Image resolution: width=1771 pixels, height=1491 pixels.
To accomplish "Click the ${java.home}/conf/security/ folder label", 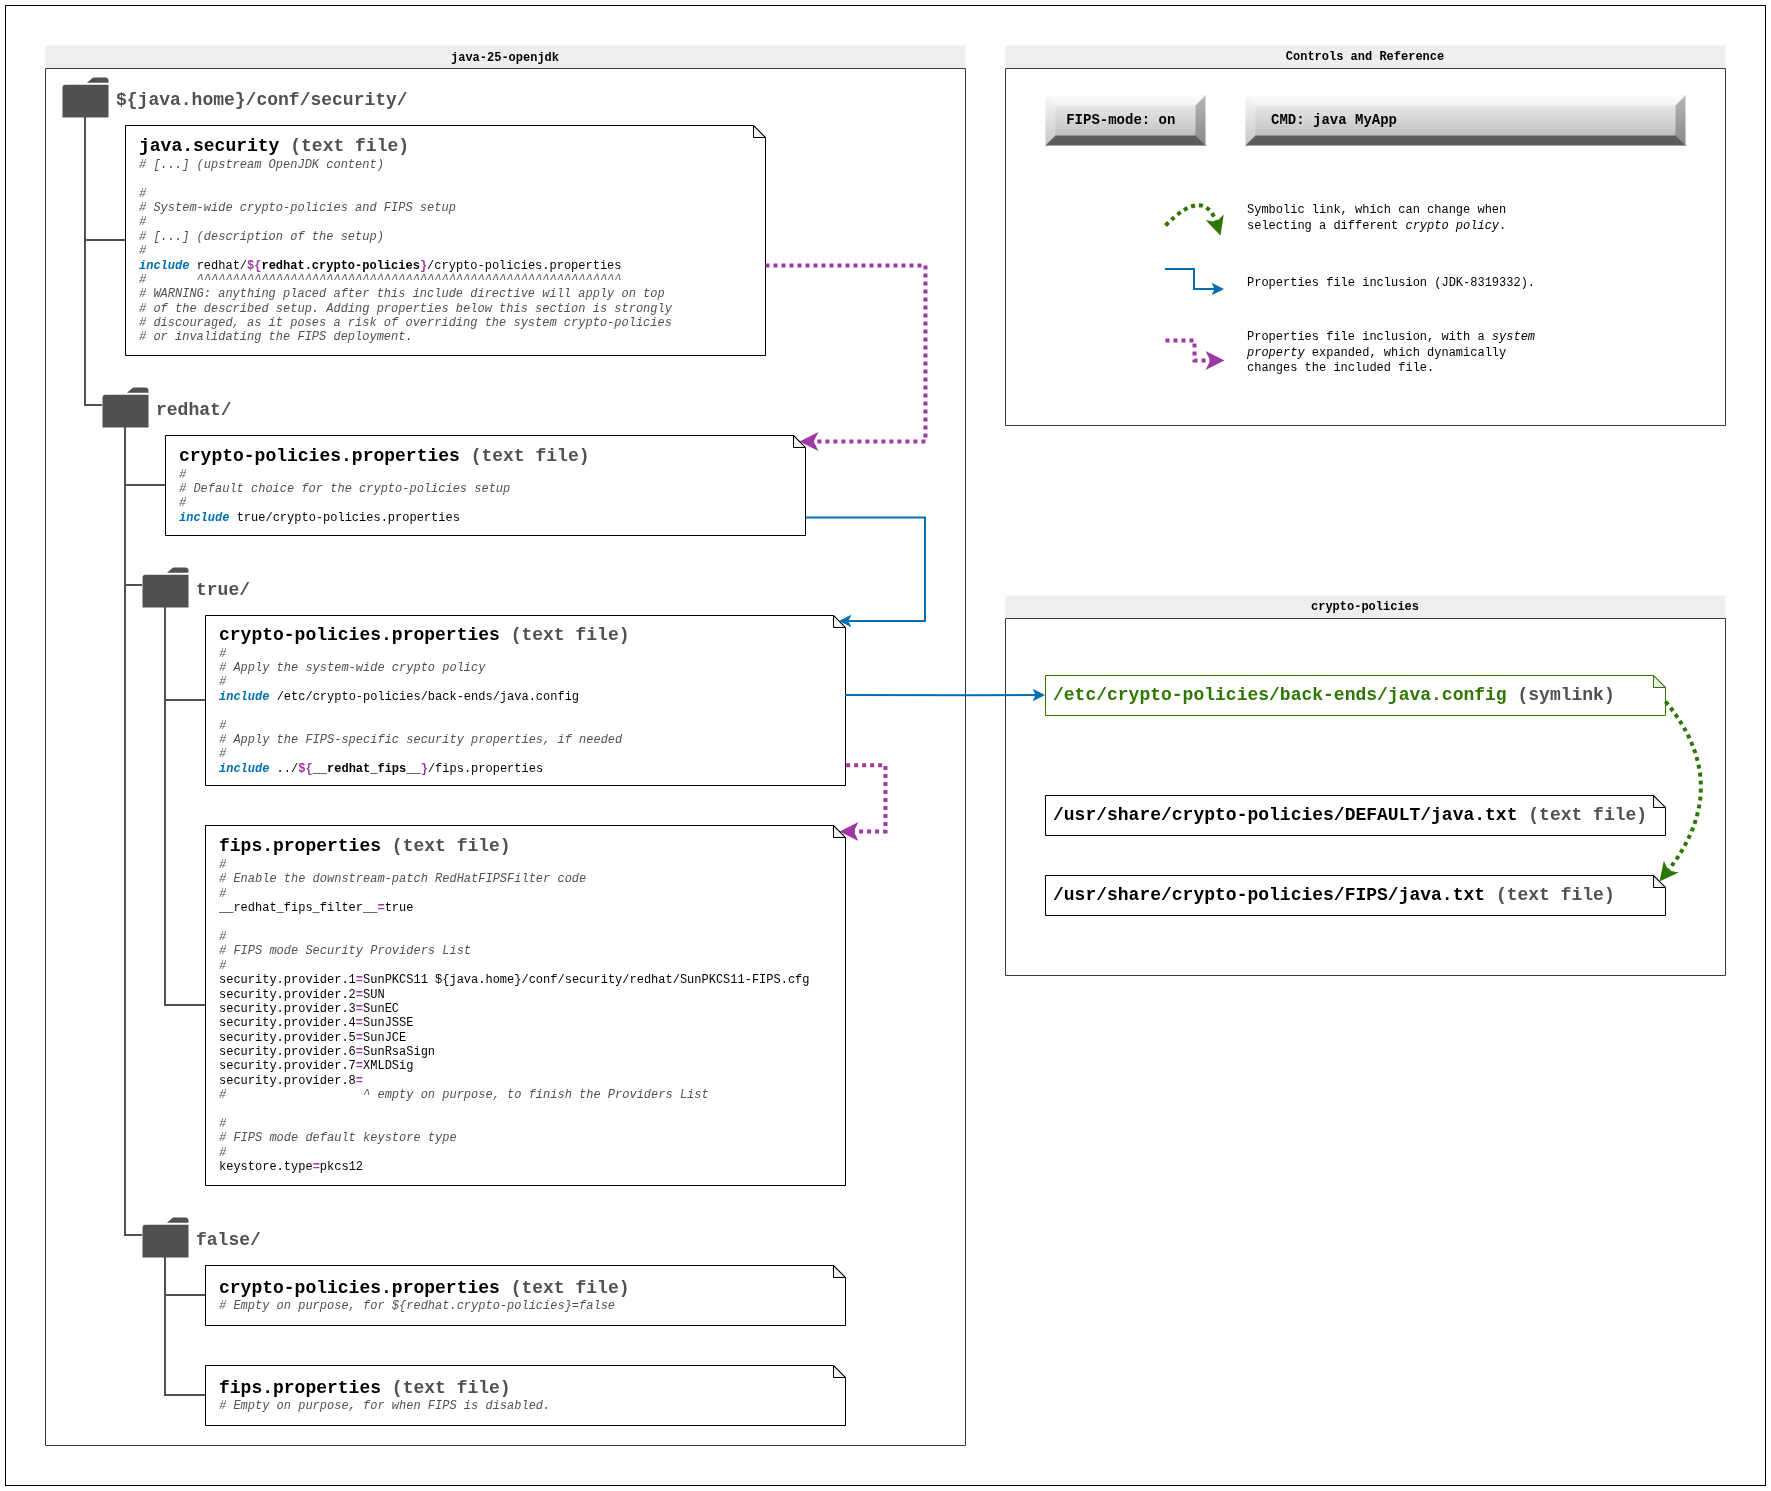I will click(x=261, y=100).
